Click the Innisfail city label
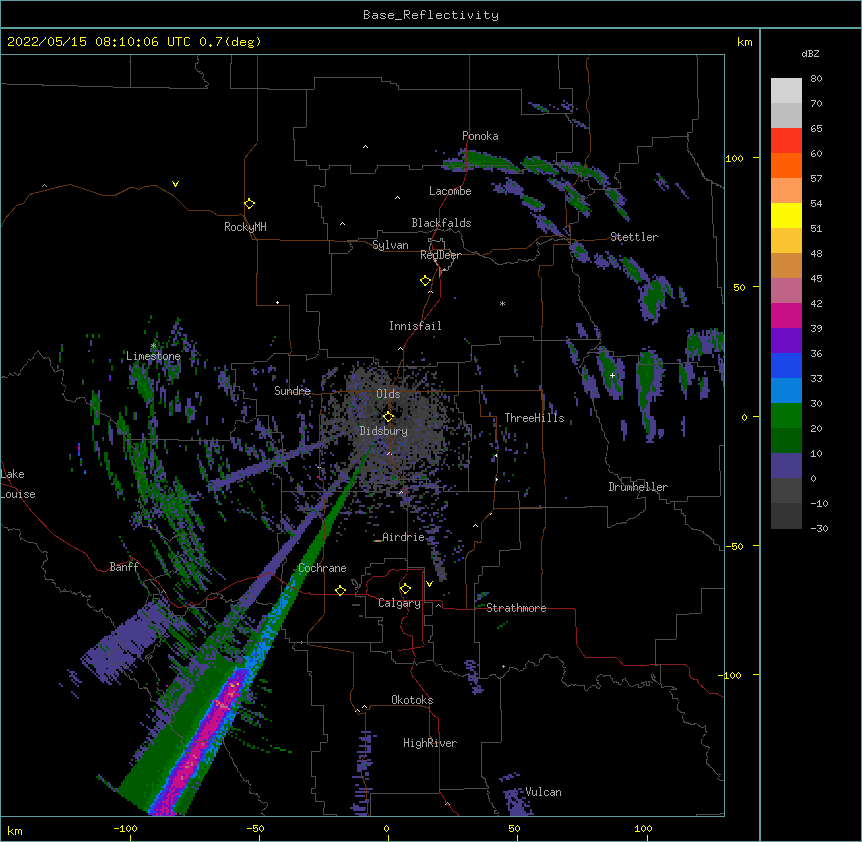This screenshot has height=842, width=862. (415, 326)
